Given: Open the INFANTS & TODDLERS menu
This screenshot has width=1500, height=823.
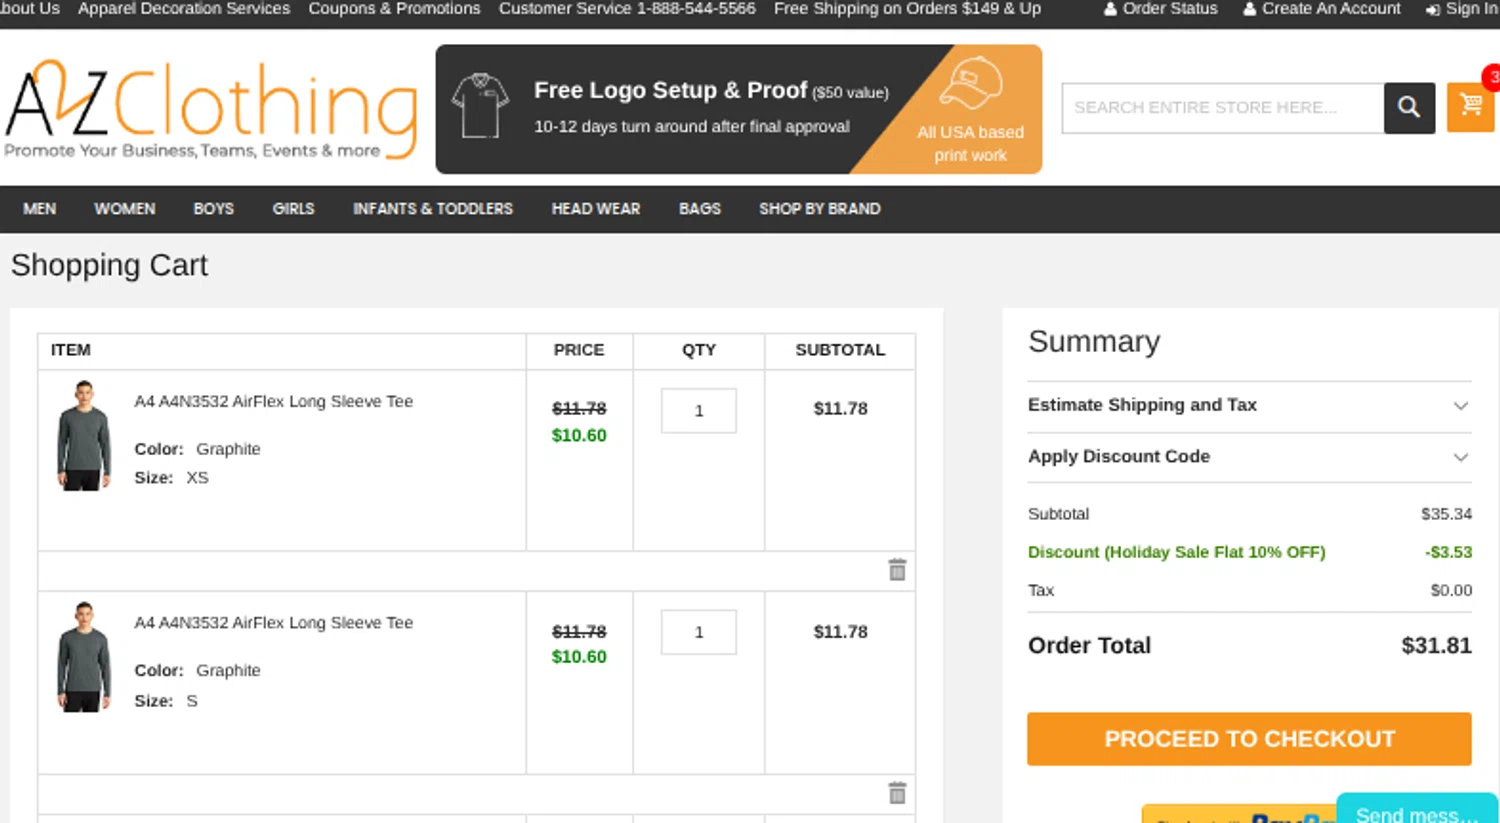Looking at the screenshot, I should pyautogui.click(x=433, y=209).
